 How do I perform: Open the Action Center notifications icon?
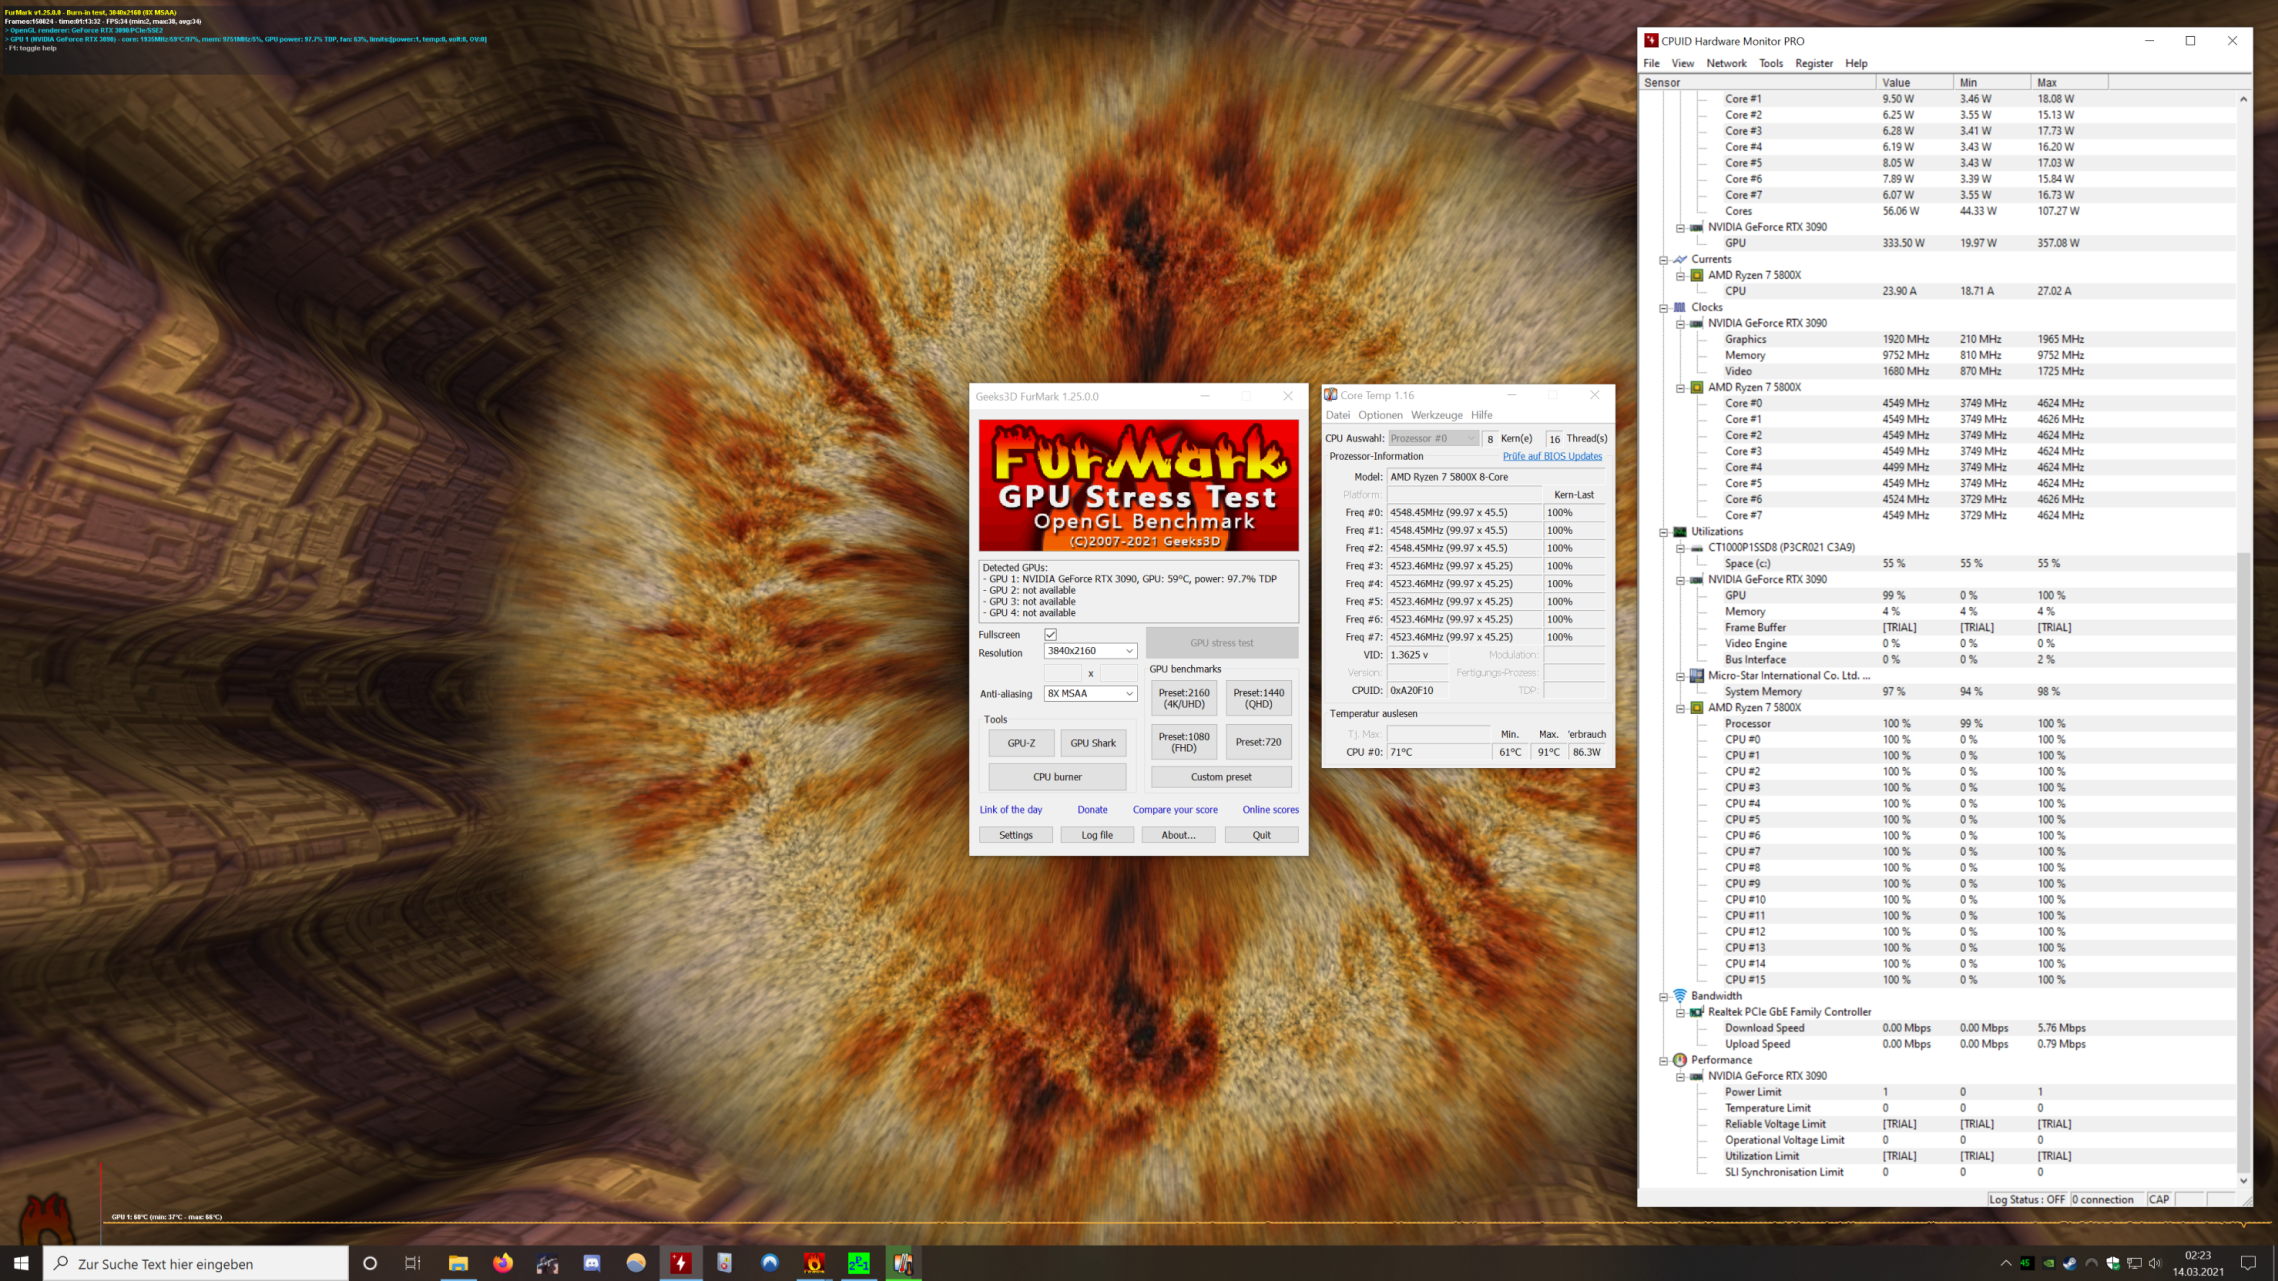[x=2249, y=1263]
